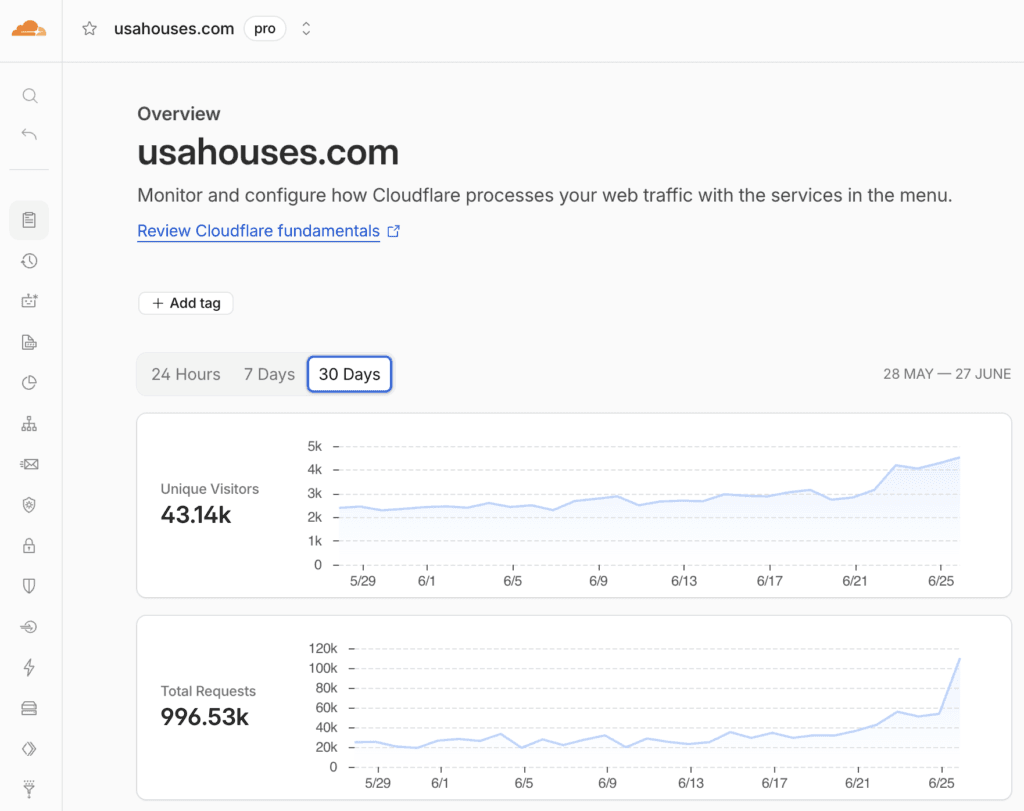Open the Caching storage drive icon

click(29, 708)
